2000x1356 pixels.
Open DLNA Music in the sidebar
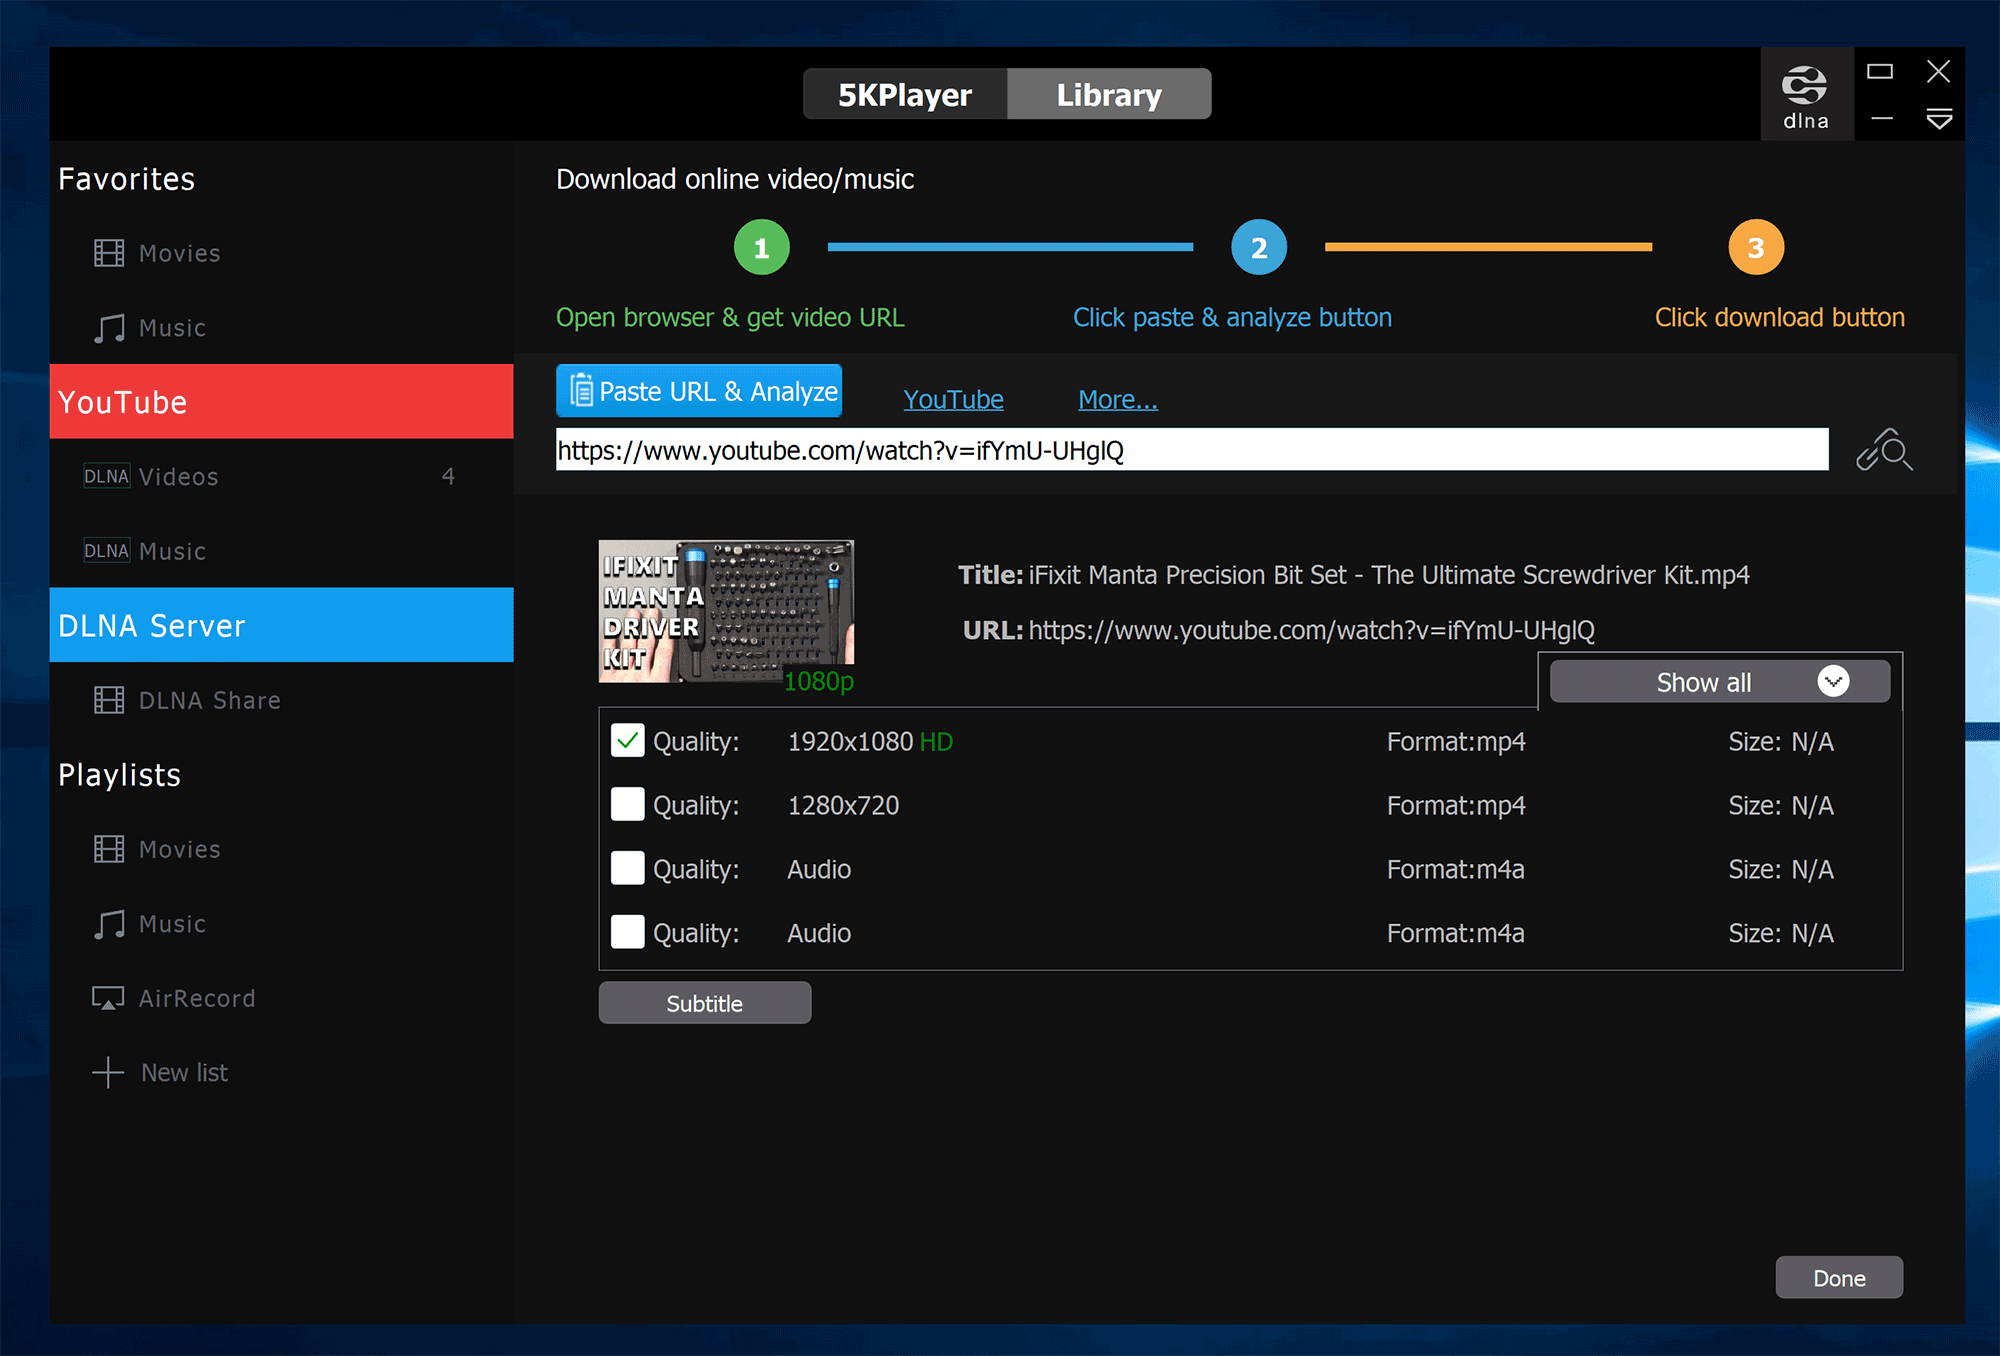(281, 551)
